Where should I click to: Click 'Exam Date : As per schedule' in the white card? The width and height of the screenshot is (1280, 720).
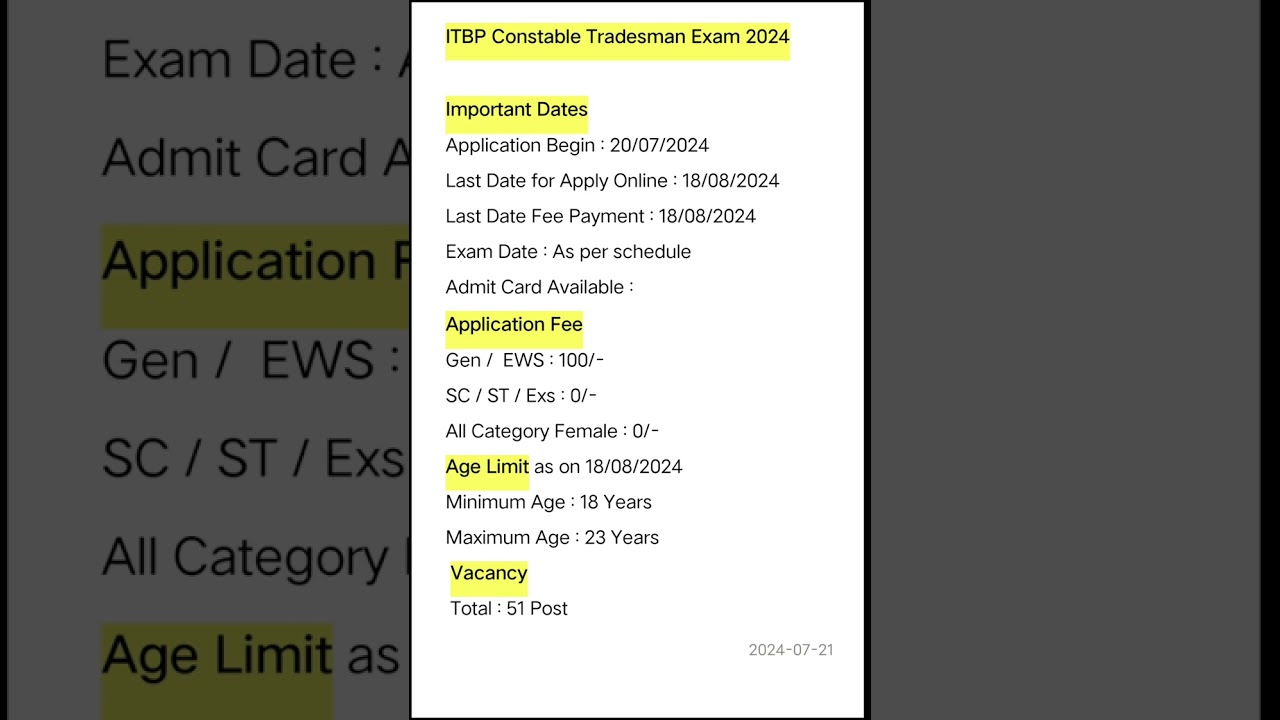coord(568,252)
